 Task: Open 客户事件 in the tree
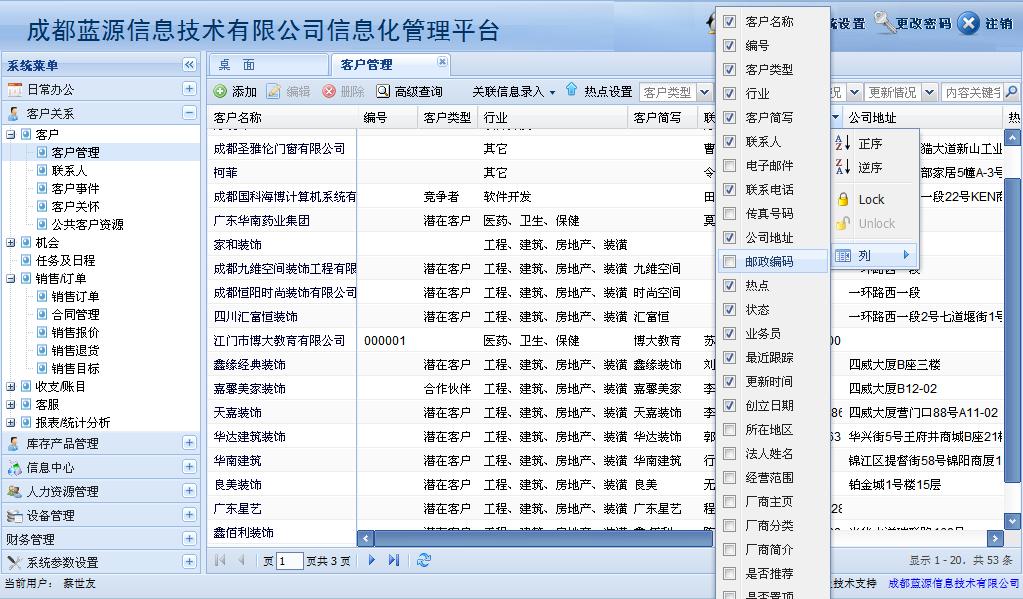[x=76, y=189]
